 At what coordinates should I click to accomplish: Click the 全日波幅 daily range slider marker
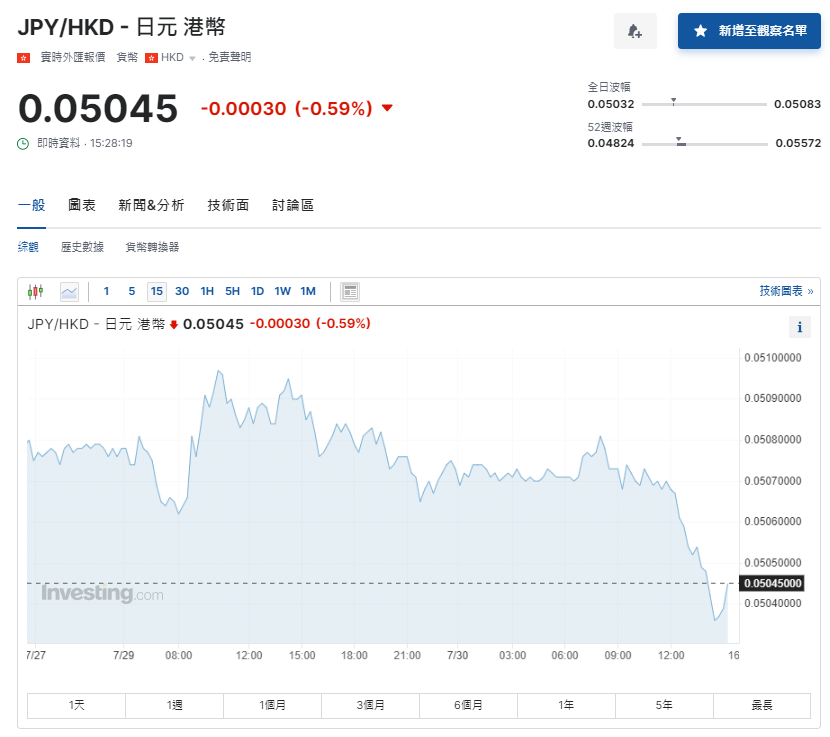(674, 100)
